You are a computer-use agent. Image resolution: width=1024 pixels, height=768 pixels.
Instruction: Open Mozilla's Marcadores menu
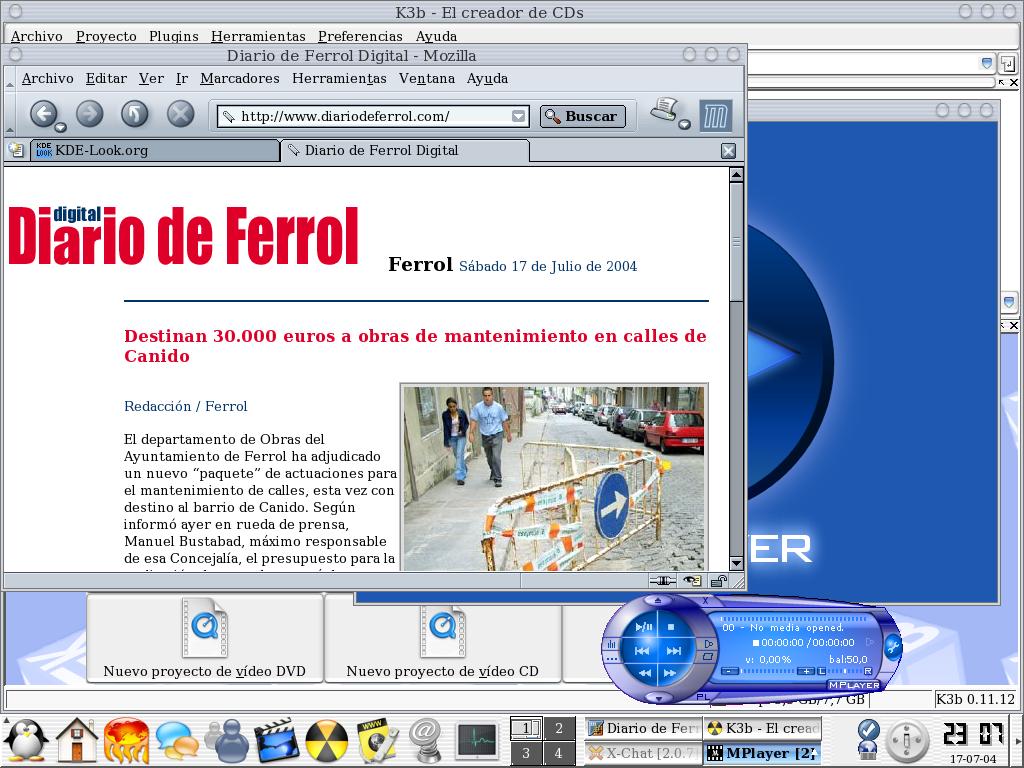click(240, 78)
